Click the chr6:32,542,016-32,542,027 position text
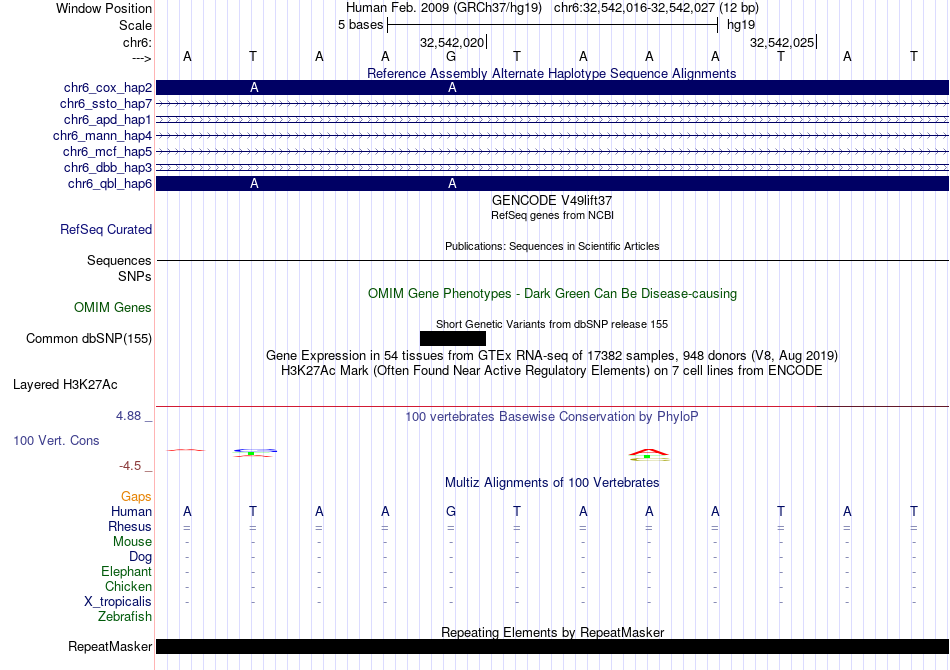 (656, 8)
